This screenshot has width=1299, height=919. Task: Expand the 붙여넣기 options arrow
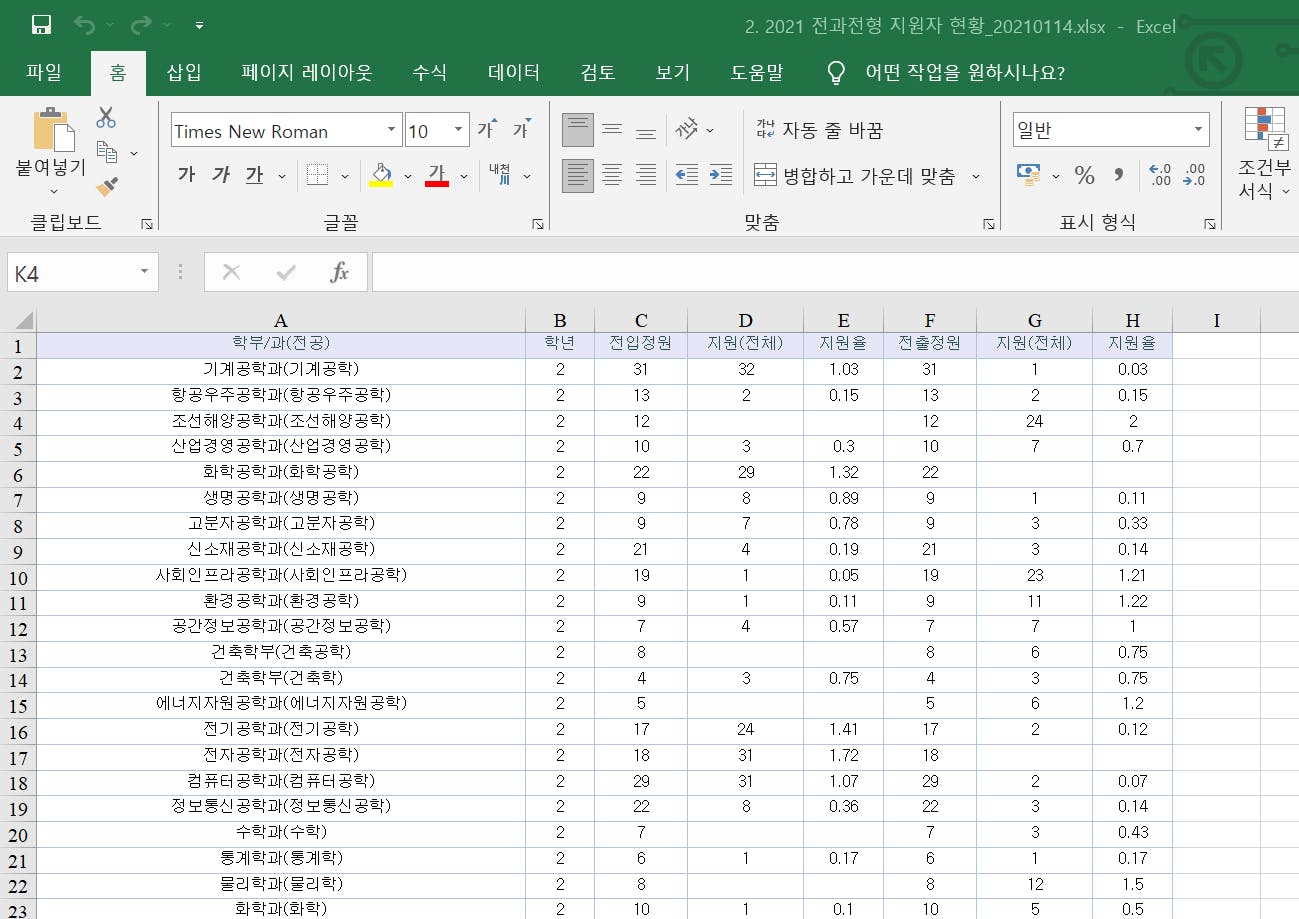53,191
